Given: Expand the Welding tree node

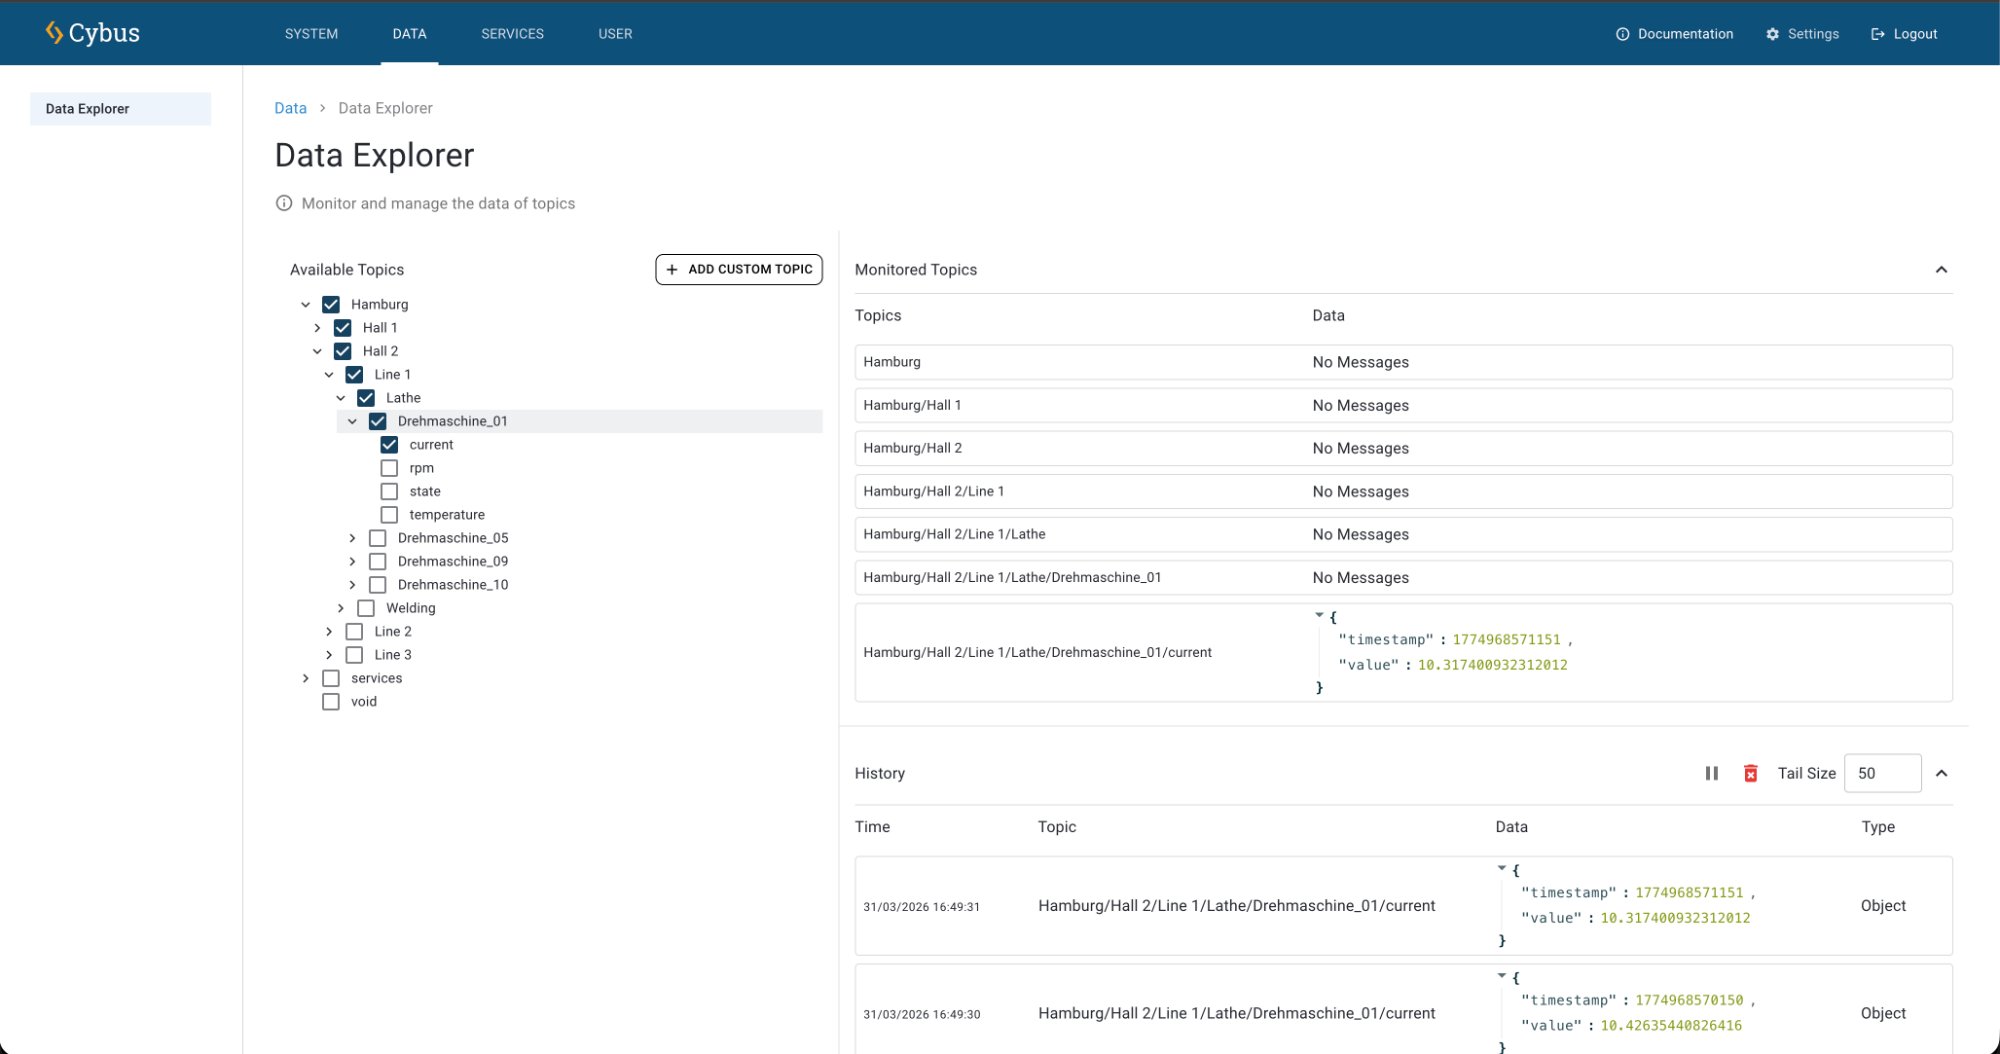Looking at the screenshot, I should [341, 608].
